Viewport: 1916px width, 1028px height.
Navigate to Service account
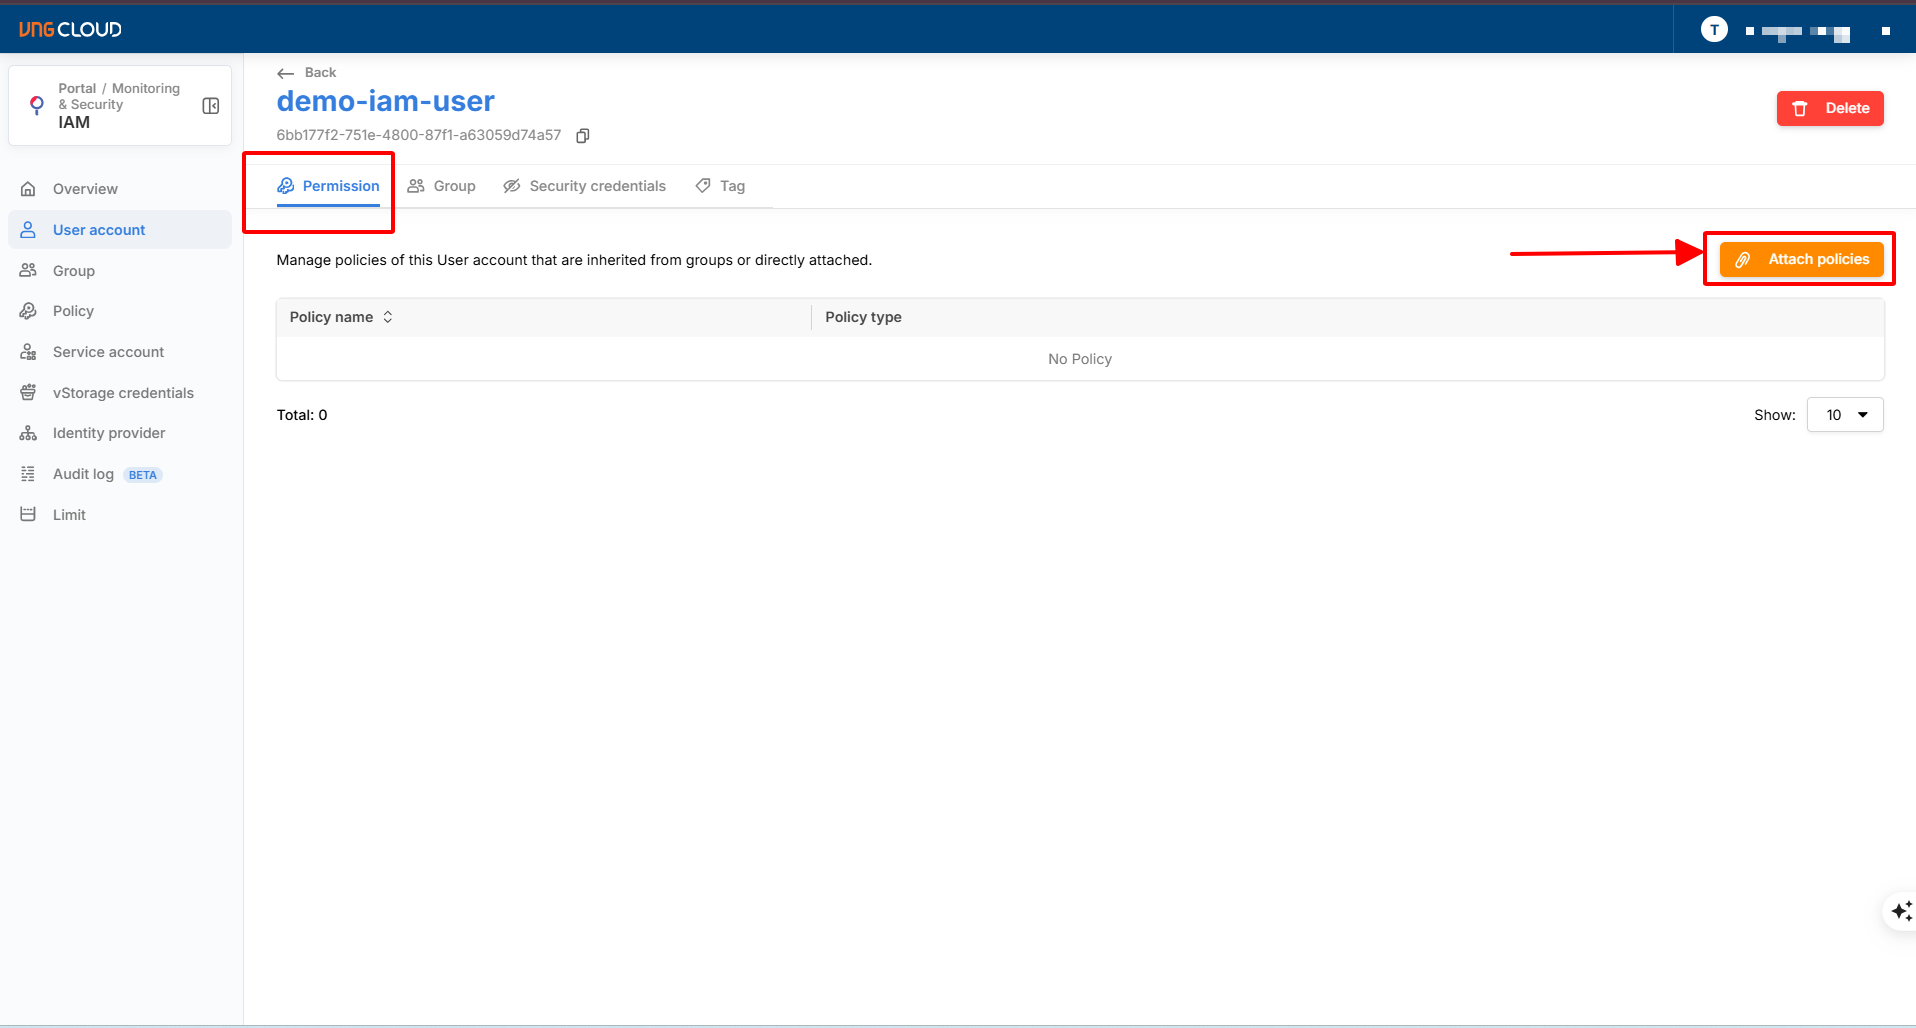coord(108,352)
